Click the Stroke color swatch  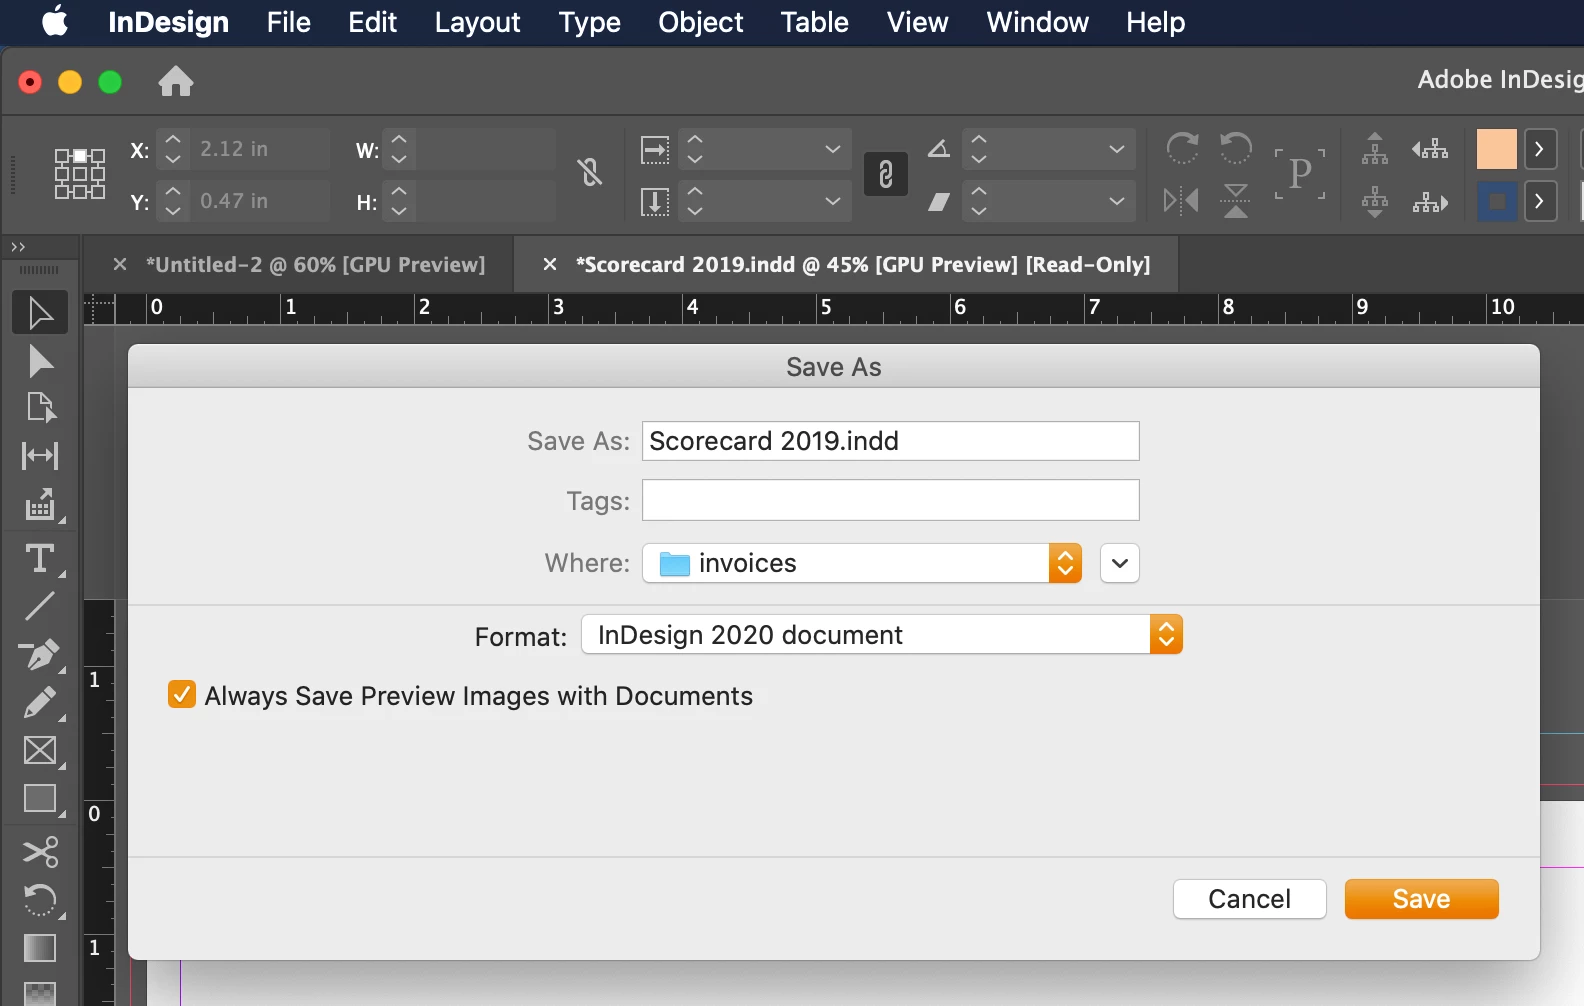tap(1497, 201)
